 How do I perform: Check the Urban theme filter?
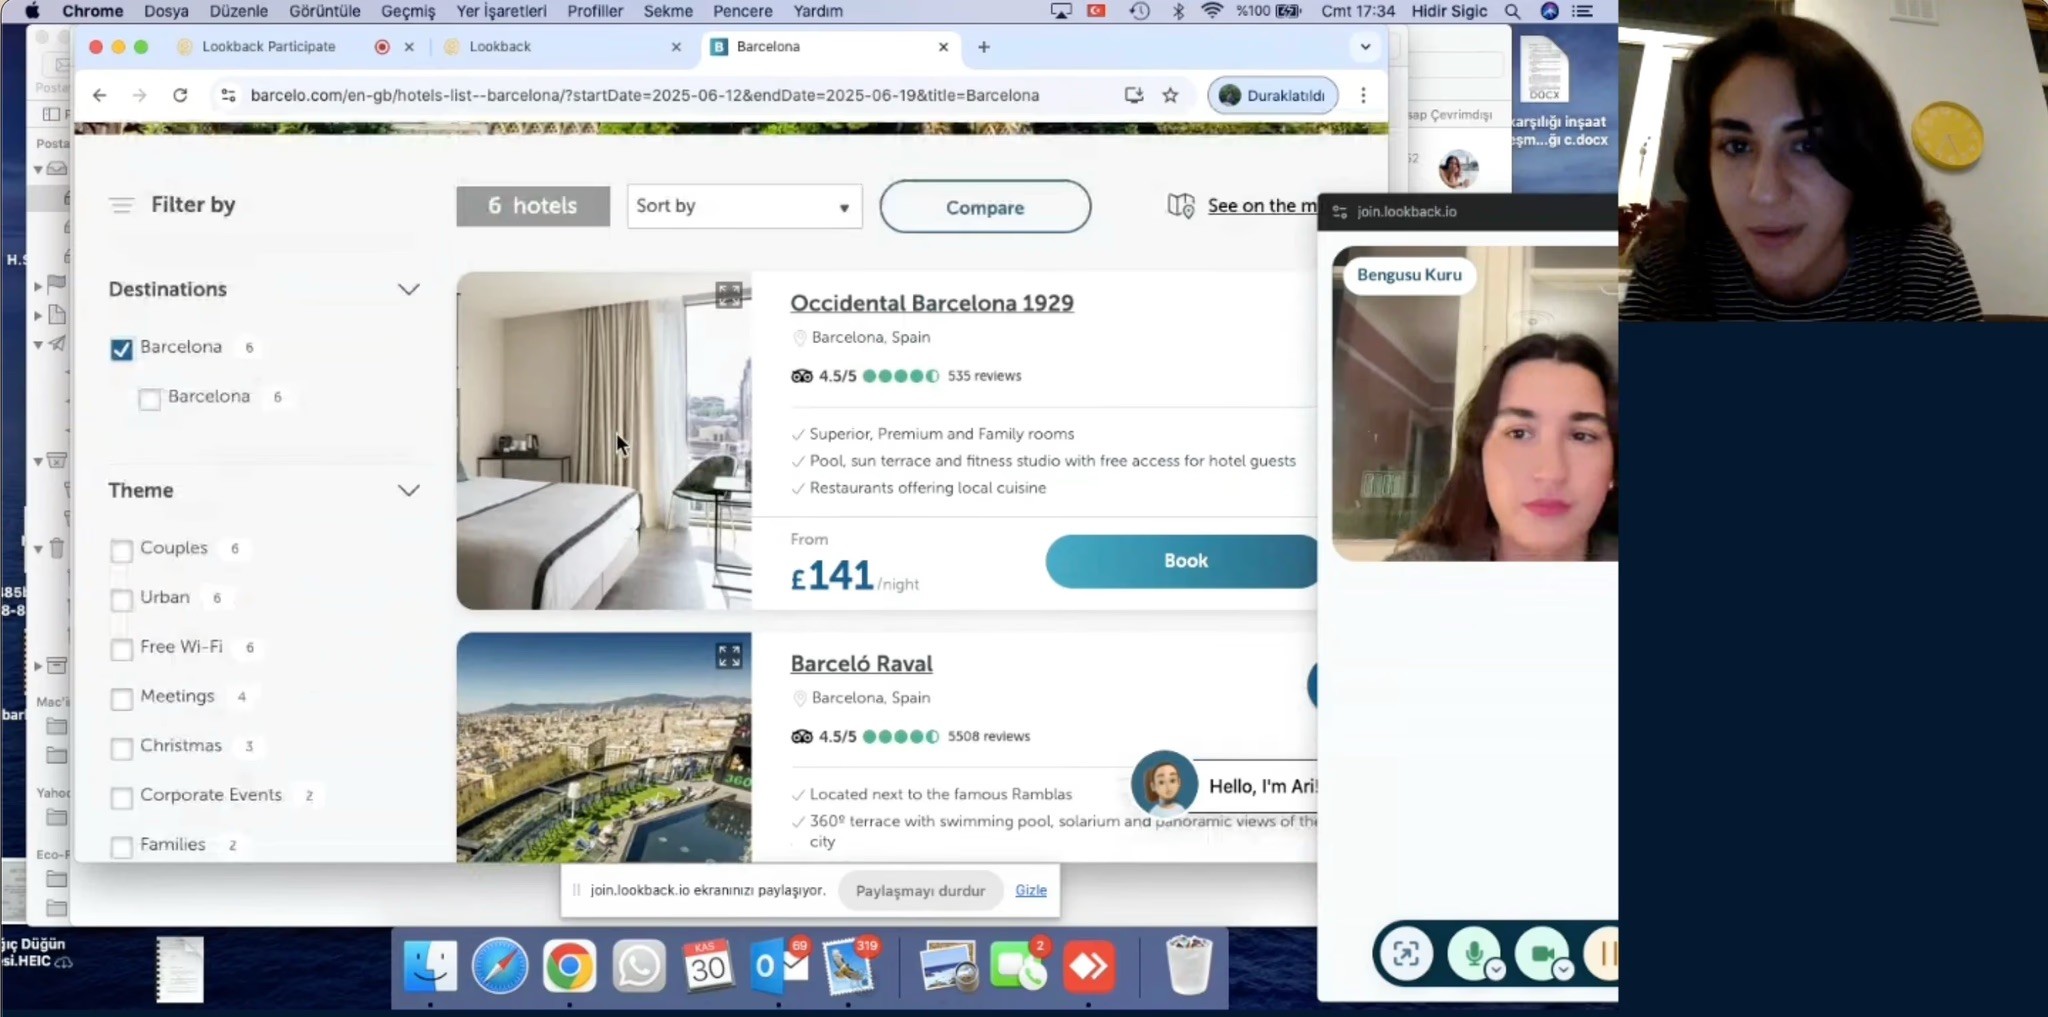(121, 599)
